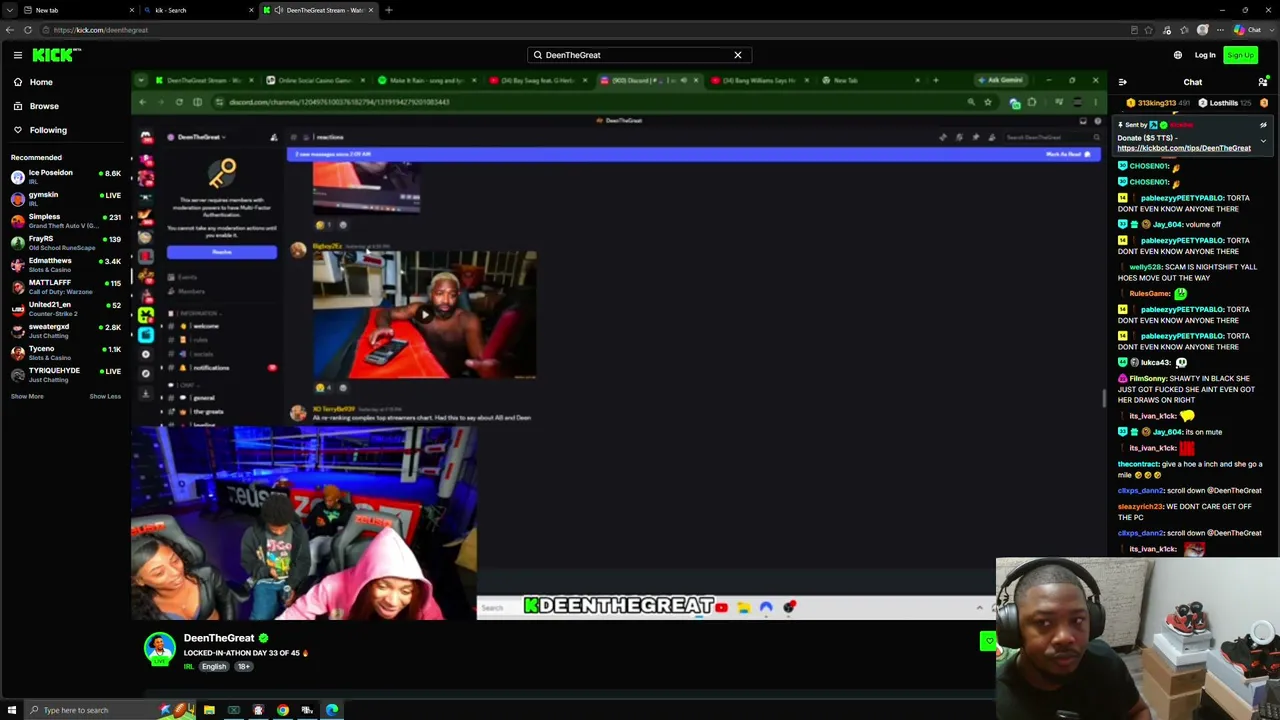Expand recommended list with Show More

point(27,396)
